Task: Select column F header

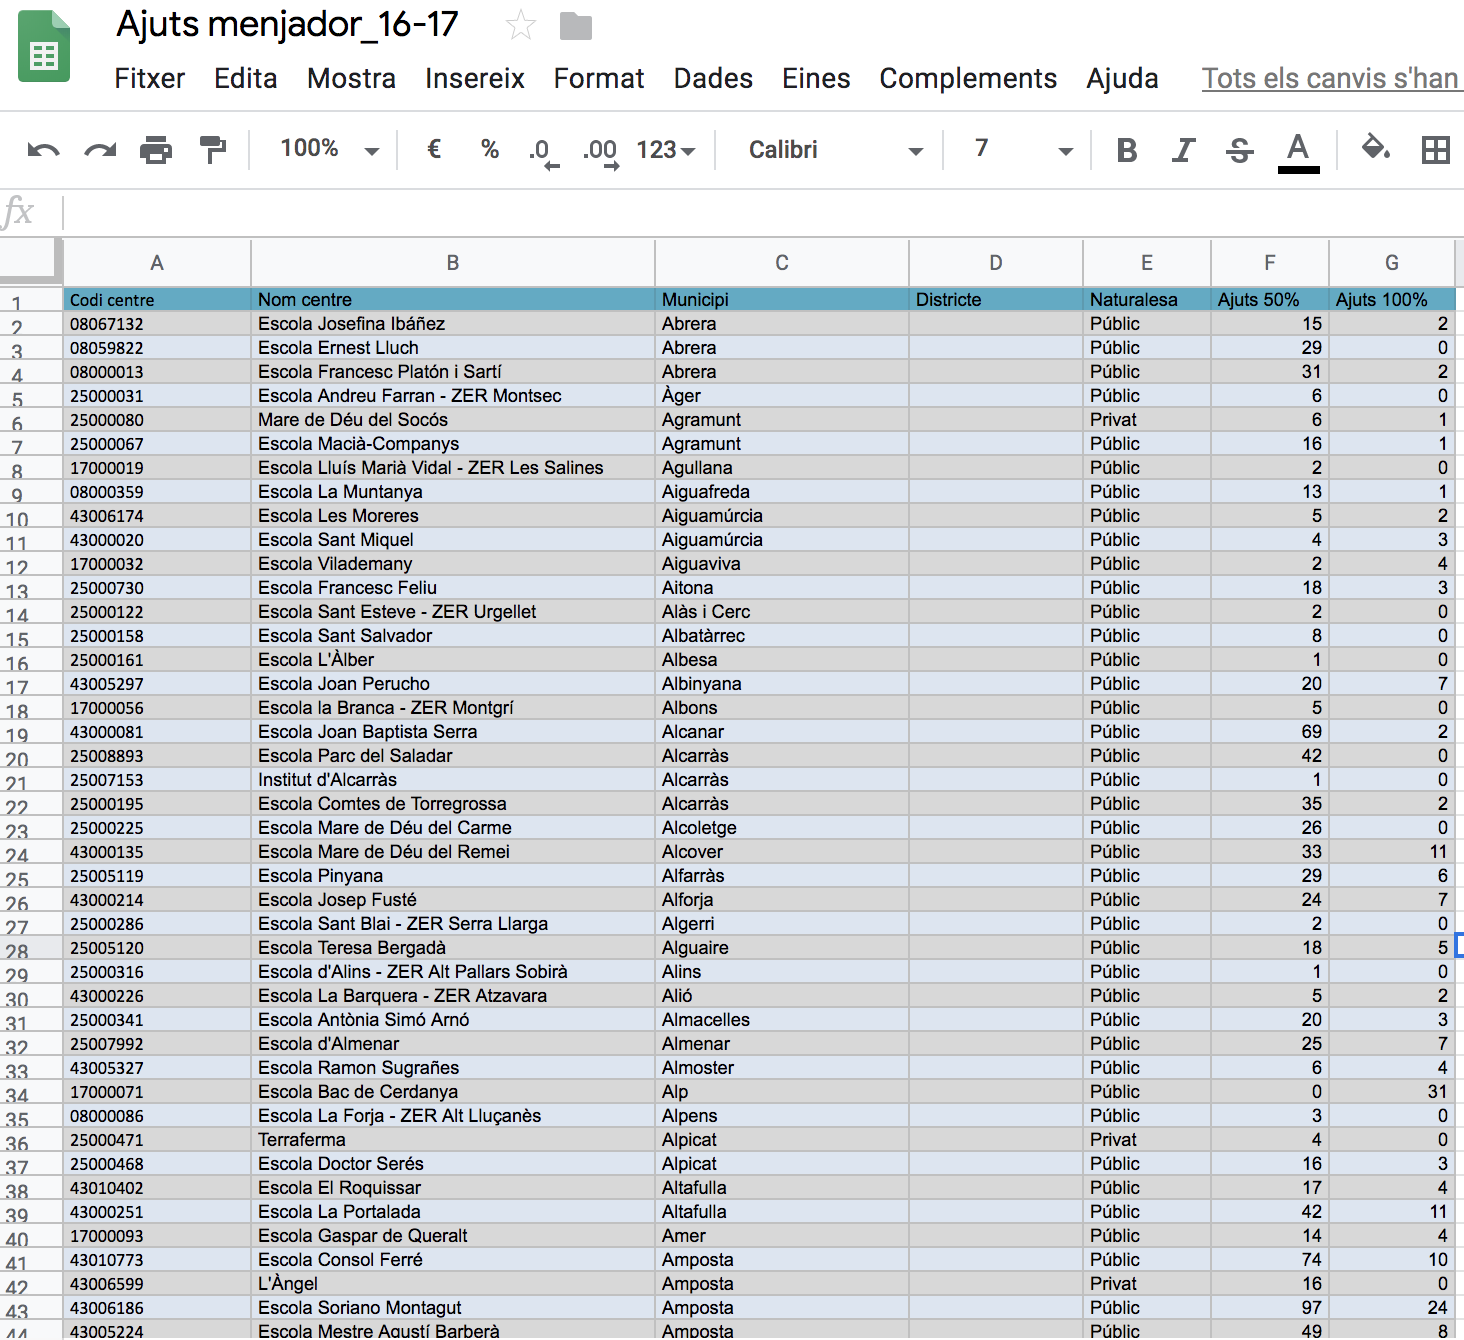Action: point(1270,263)
